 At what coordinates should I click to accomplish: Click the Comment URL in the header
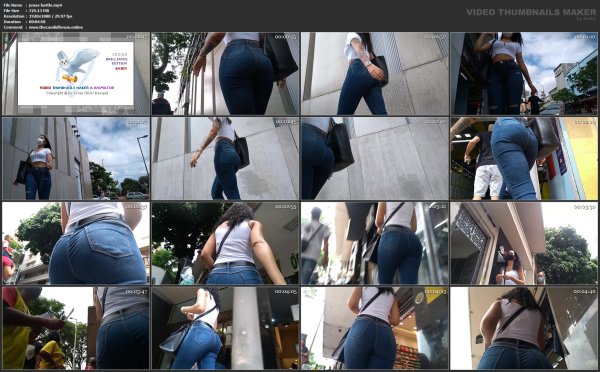[55, 28]
